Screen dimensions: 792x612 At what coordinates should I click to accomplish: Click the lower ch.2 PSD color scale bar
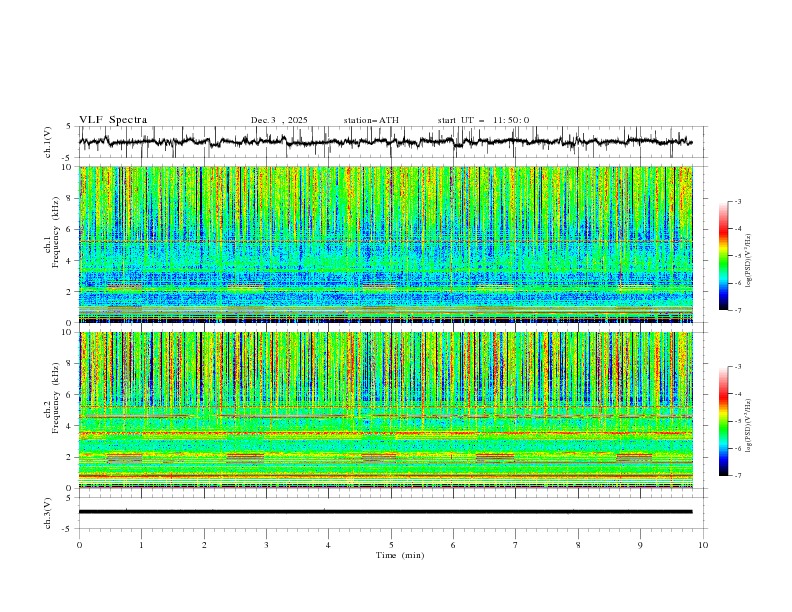pyautogui.click(x=723, y=421)
